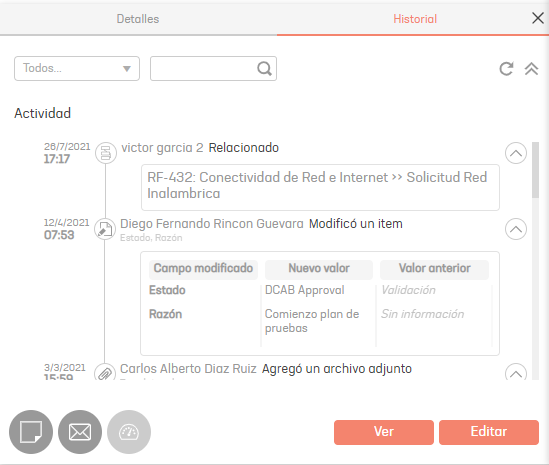Click the activity list vertical scrollbar thumb
Image resolution: width=549 pixels, height=465 pixels.
pos(535,170)
